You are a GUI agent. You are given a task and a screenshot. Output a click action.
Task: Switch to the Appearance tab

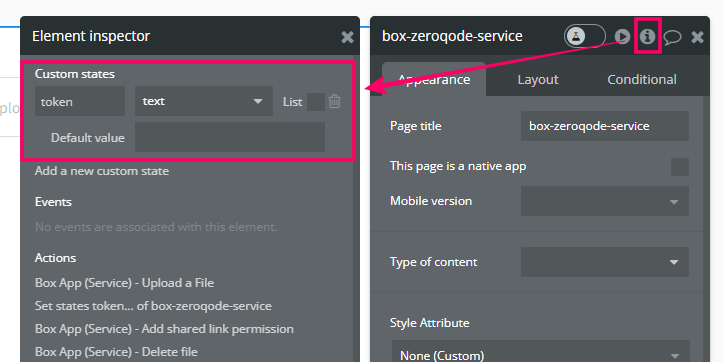(434, 79)
